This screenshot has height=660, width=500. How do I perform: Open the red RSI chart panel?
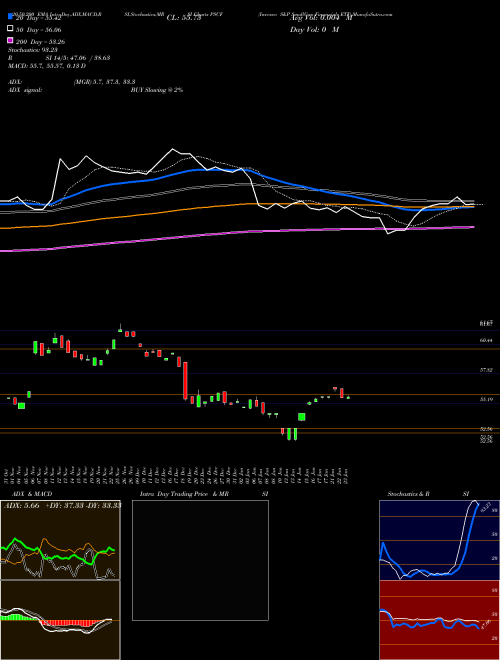439,620
